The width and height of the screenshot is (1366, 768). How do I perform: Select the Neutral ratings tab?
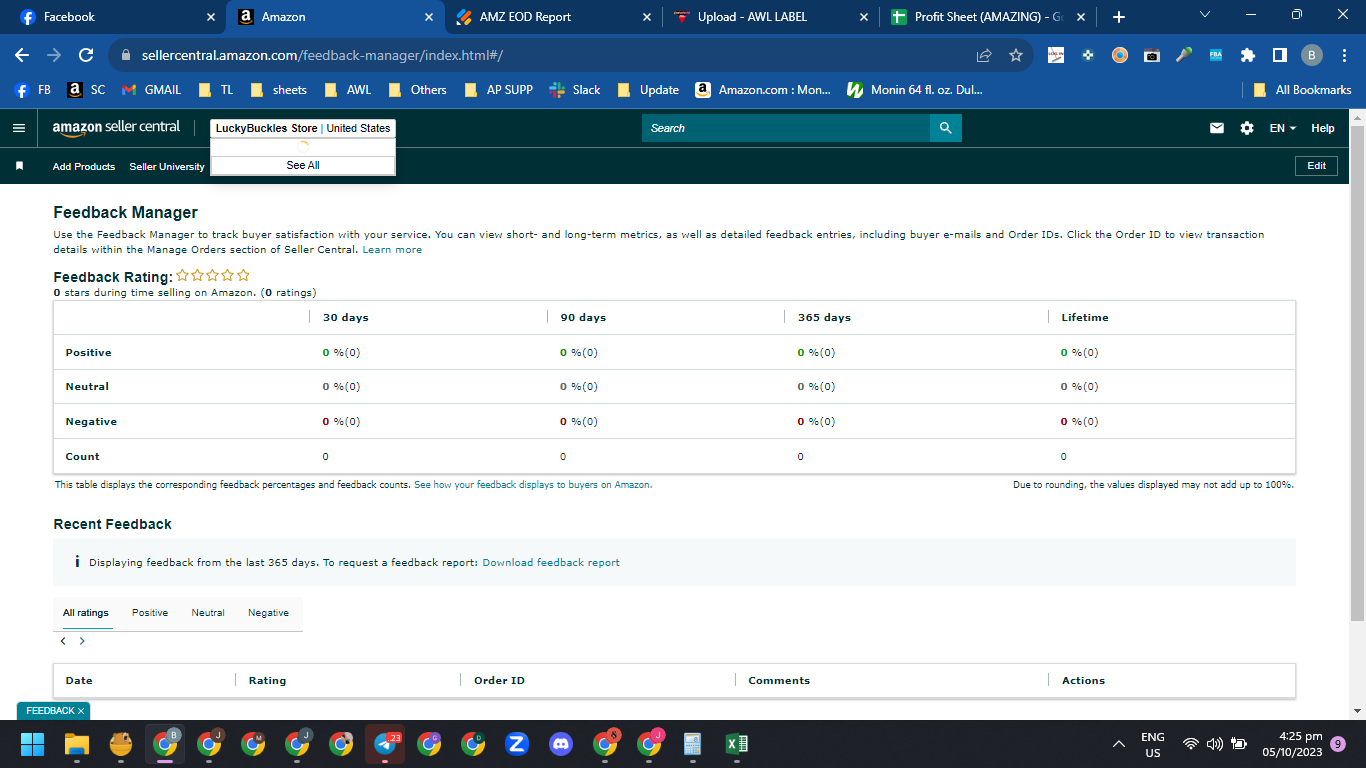(208, 613)
